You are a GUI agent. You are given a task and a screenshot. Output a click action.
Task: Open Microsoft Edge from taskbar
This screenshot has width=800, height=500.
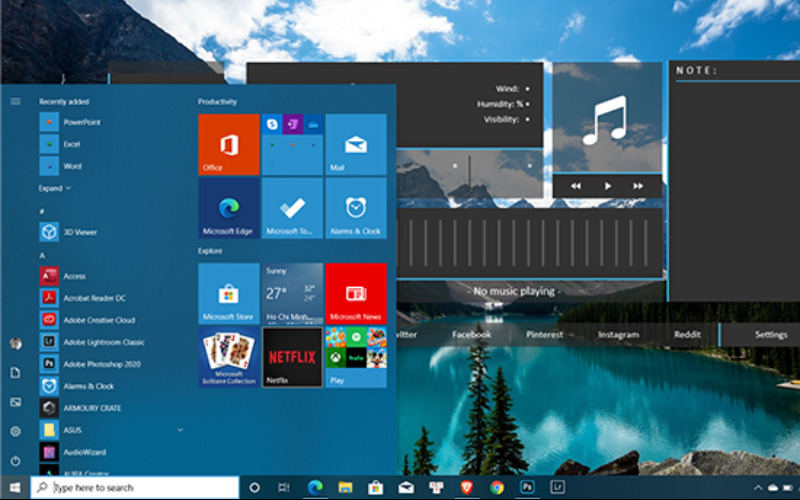click(315, 488)
